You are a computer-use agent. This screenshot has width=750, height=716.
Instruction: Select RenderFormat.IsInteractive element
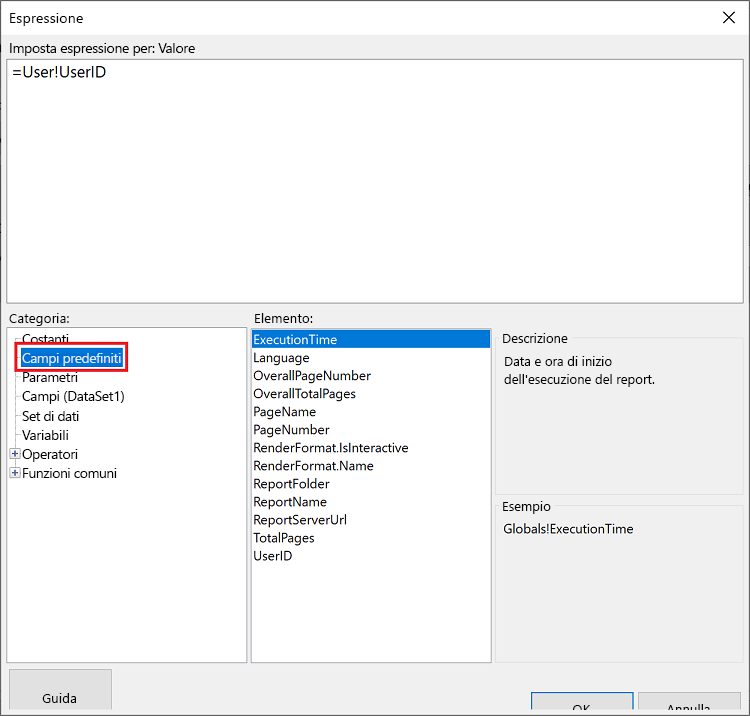pos(371,448)
